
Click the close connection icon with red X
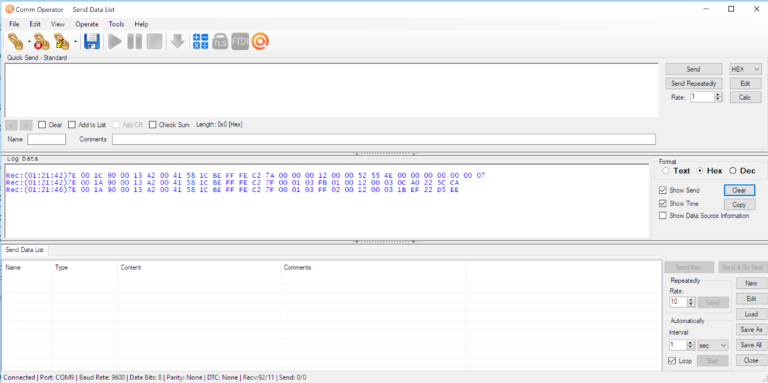pyautogui.click(x=42, y=42)
